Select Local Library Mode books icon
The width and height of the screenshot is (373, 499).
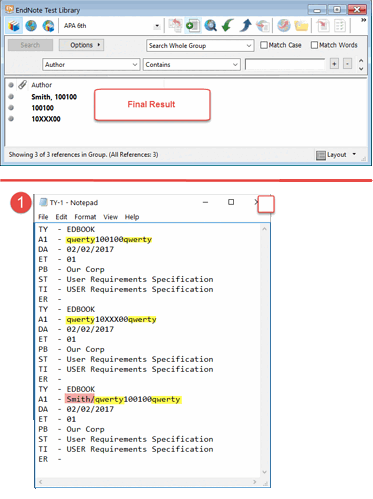tap(14, 26)
